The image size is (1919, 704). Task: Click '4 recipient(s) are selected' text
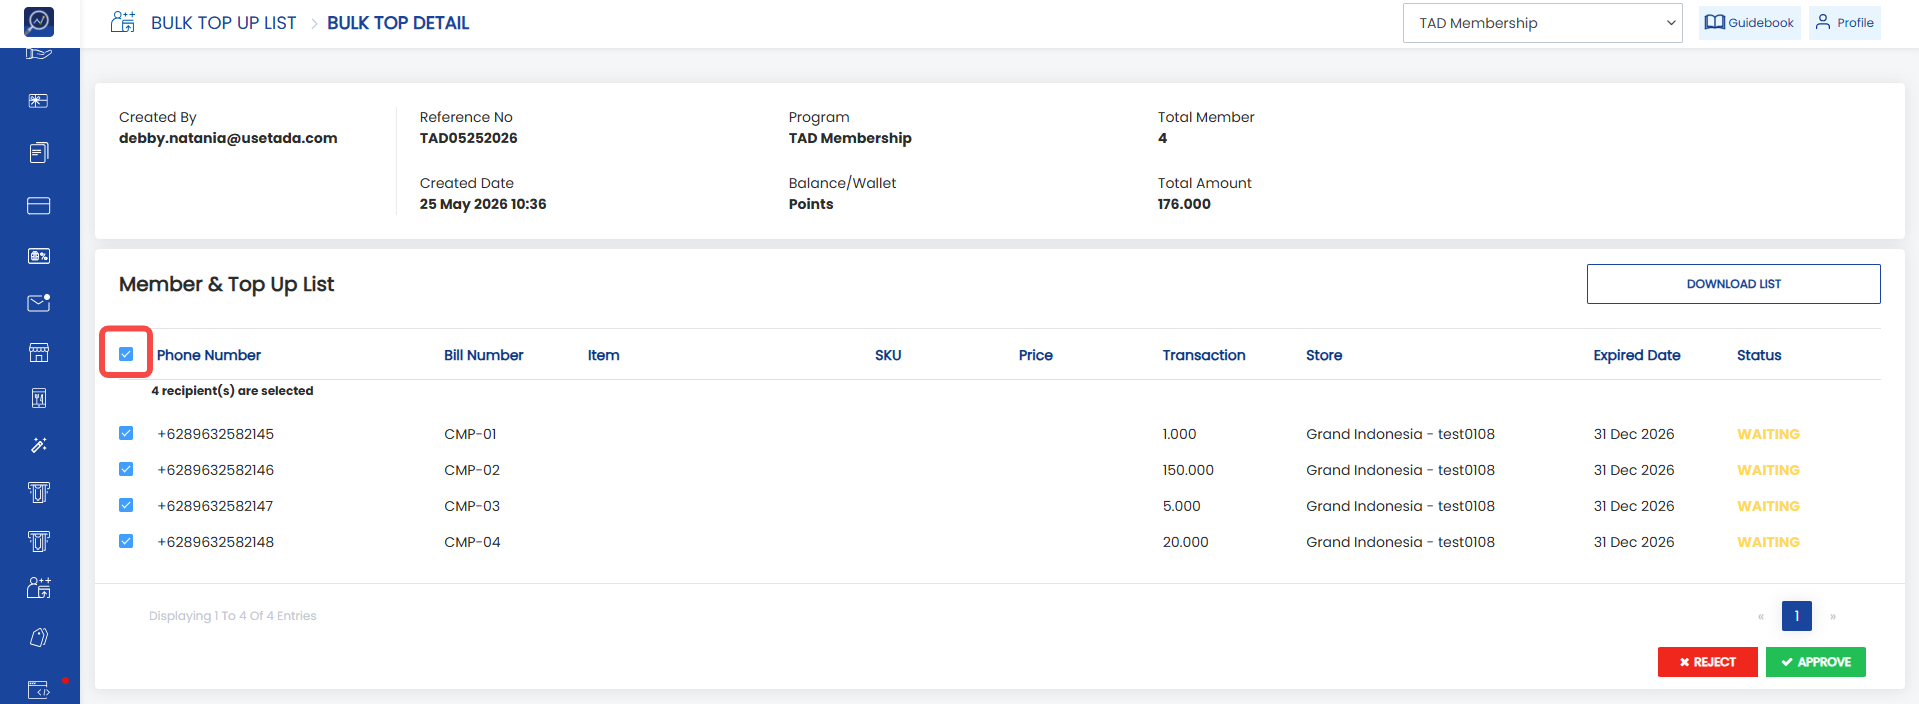[232, 391]
